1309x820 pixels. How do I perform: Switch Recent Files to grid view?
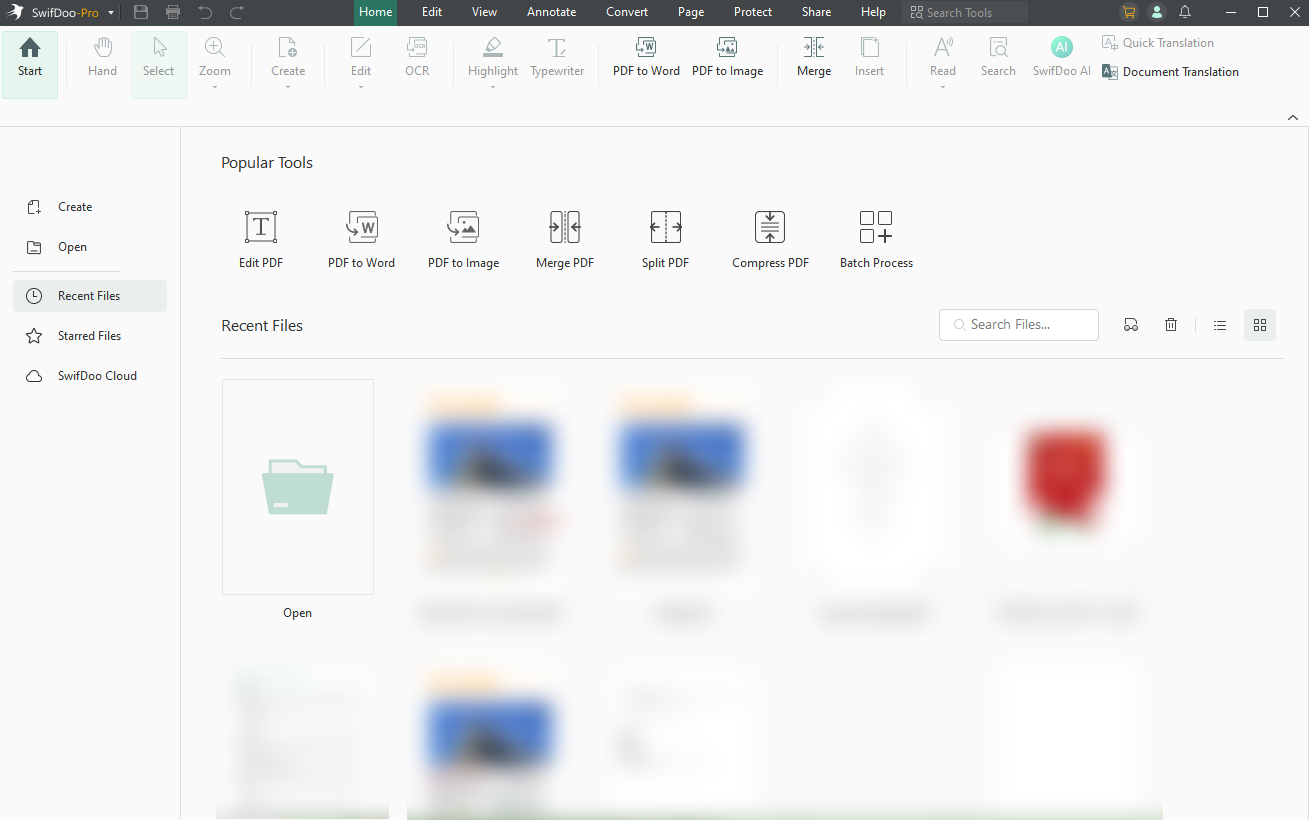pyautogui.click(x=1259, y=324)
